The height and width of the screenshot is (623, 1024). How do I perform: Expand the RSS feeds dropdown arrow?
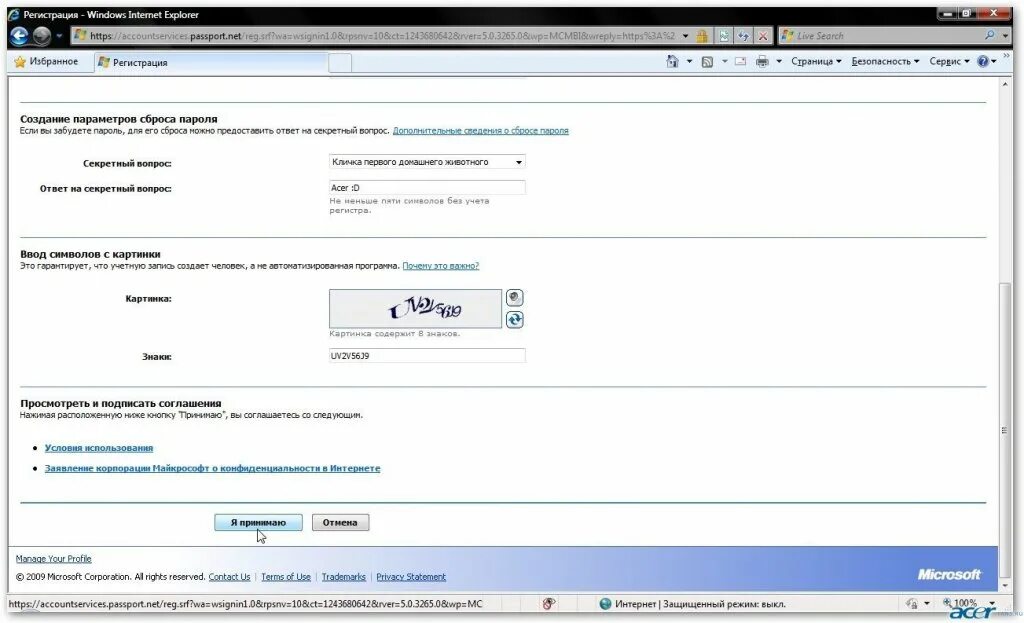pyautogui.click(x=724, y=61)
